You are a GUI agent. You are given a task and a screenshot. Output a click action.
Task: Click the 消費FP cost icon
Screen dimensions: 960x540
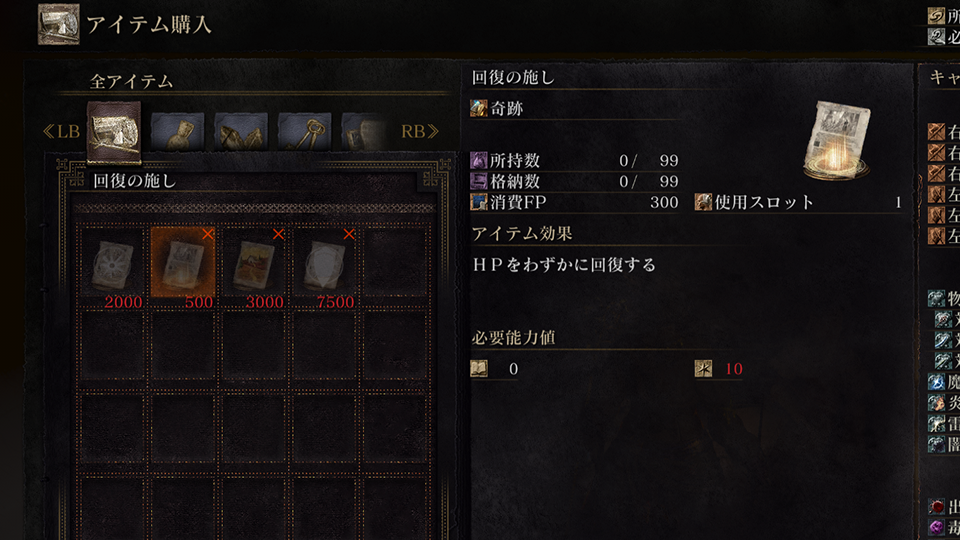tap(478, 202)
